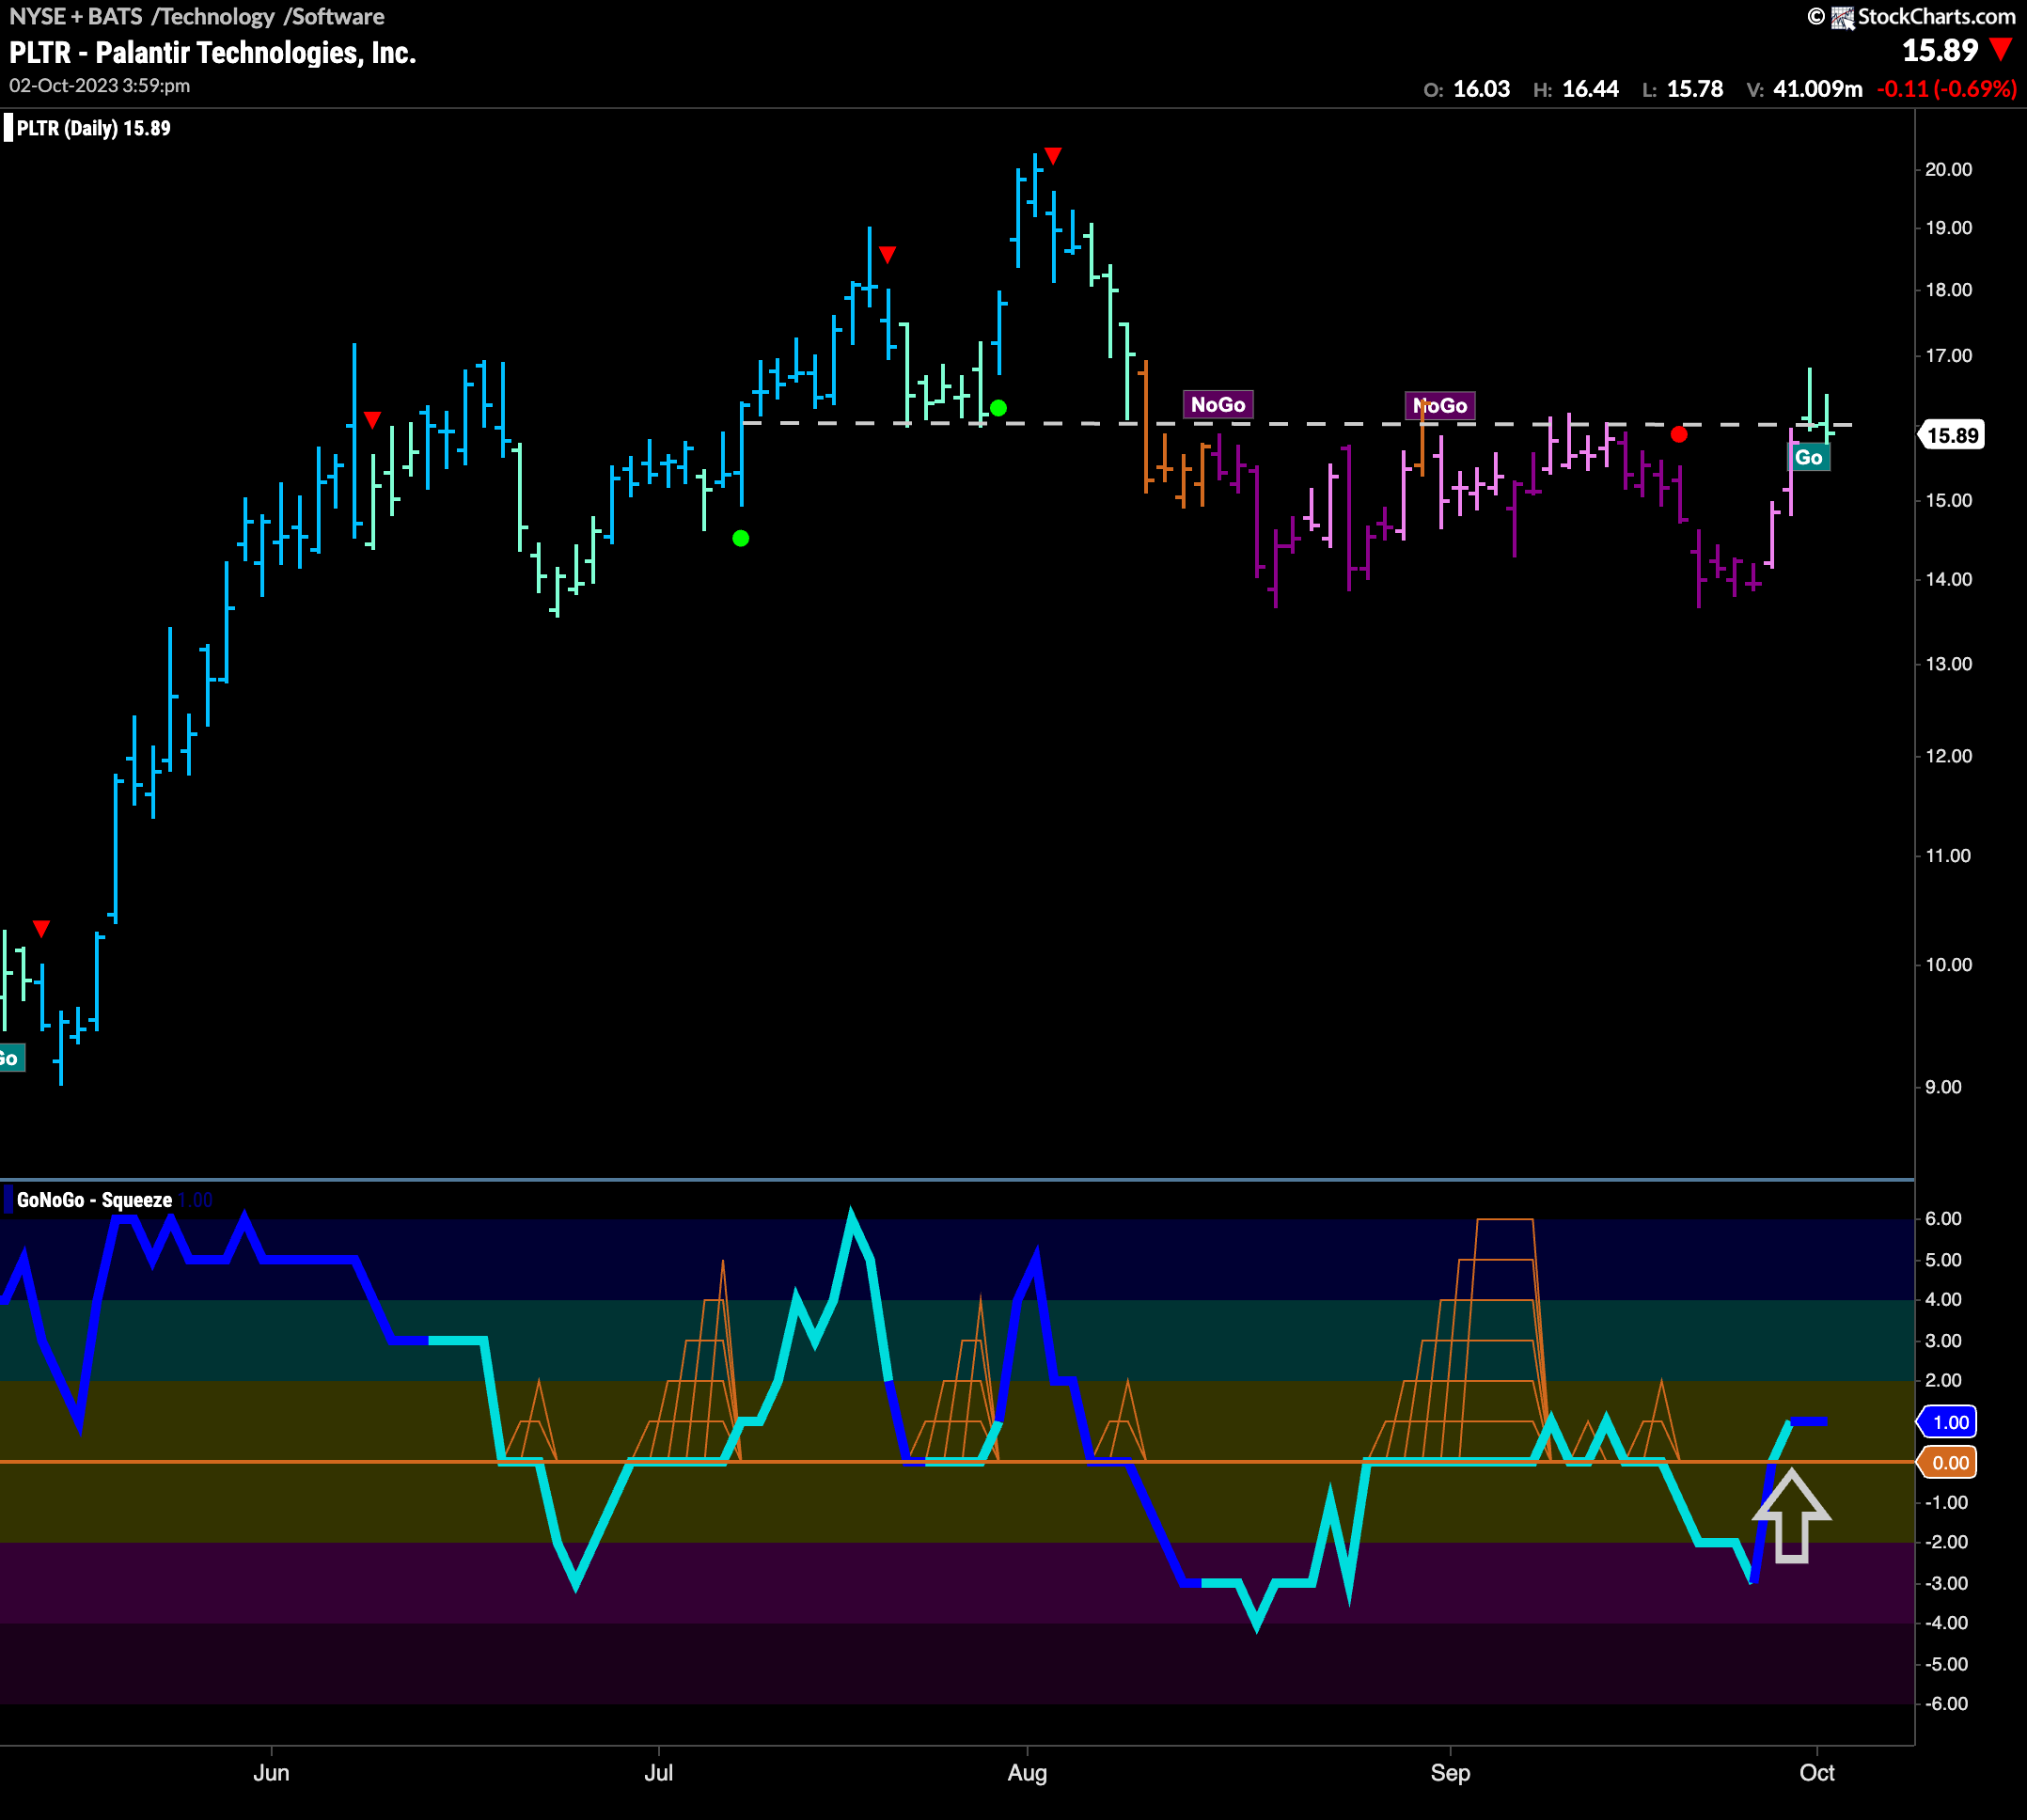Click the PLTR - Palantir Technologies, Inc. title
This screenshot has width=2027, height=1820.
tap(213, 53)
